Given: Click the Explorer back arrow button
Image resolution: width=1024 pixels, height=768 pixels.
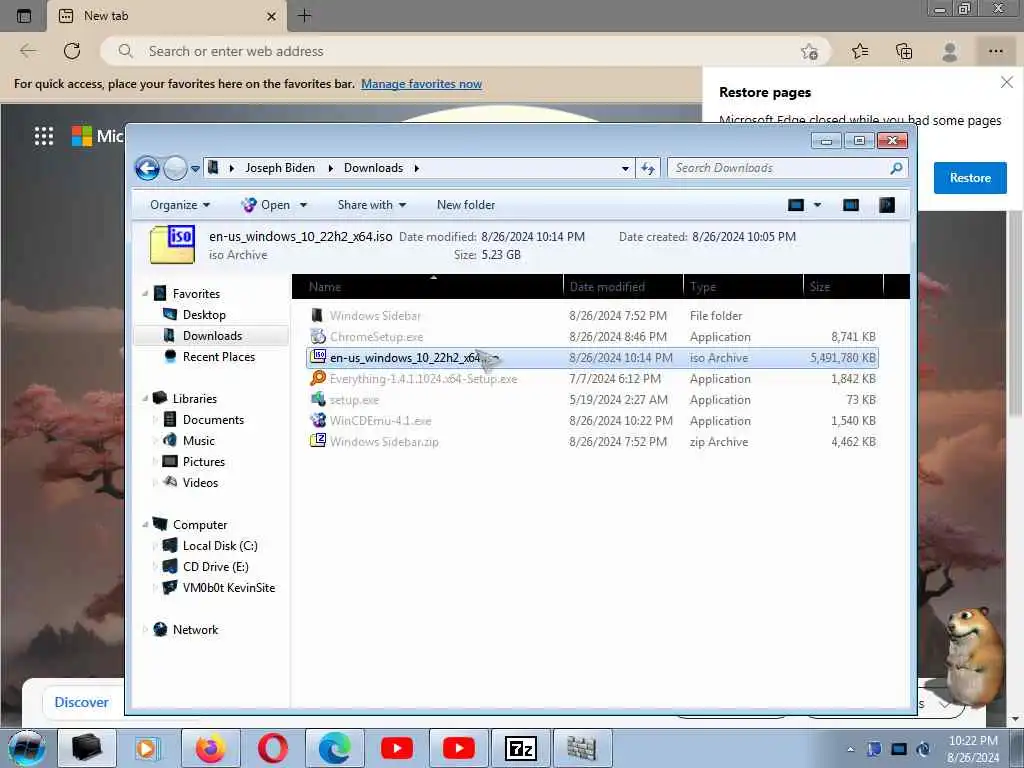Looking at the screenshot, I should pyautogui.click(x=148, y=168).
